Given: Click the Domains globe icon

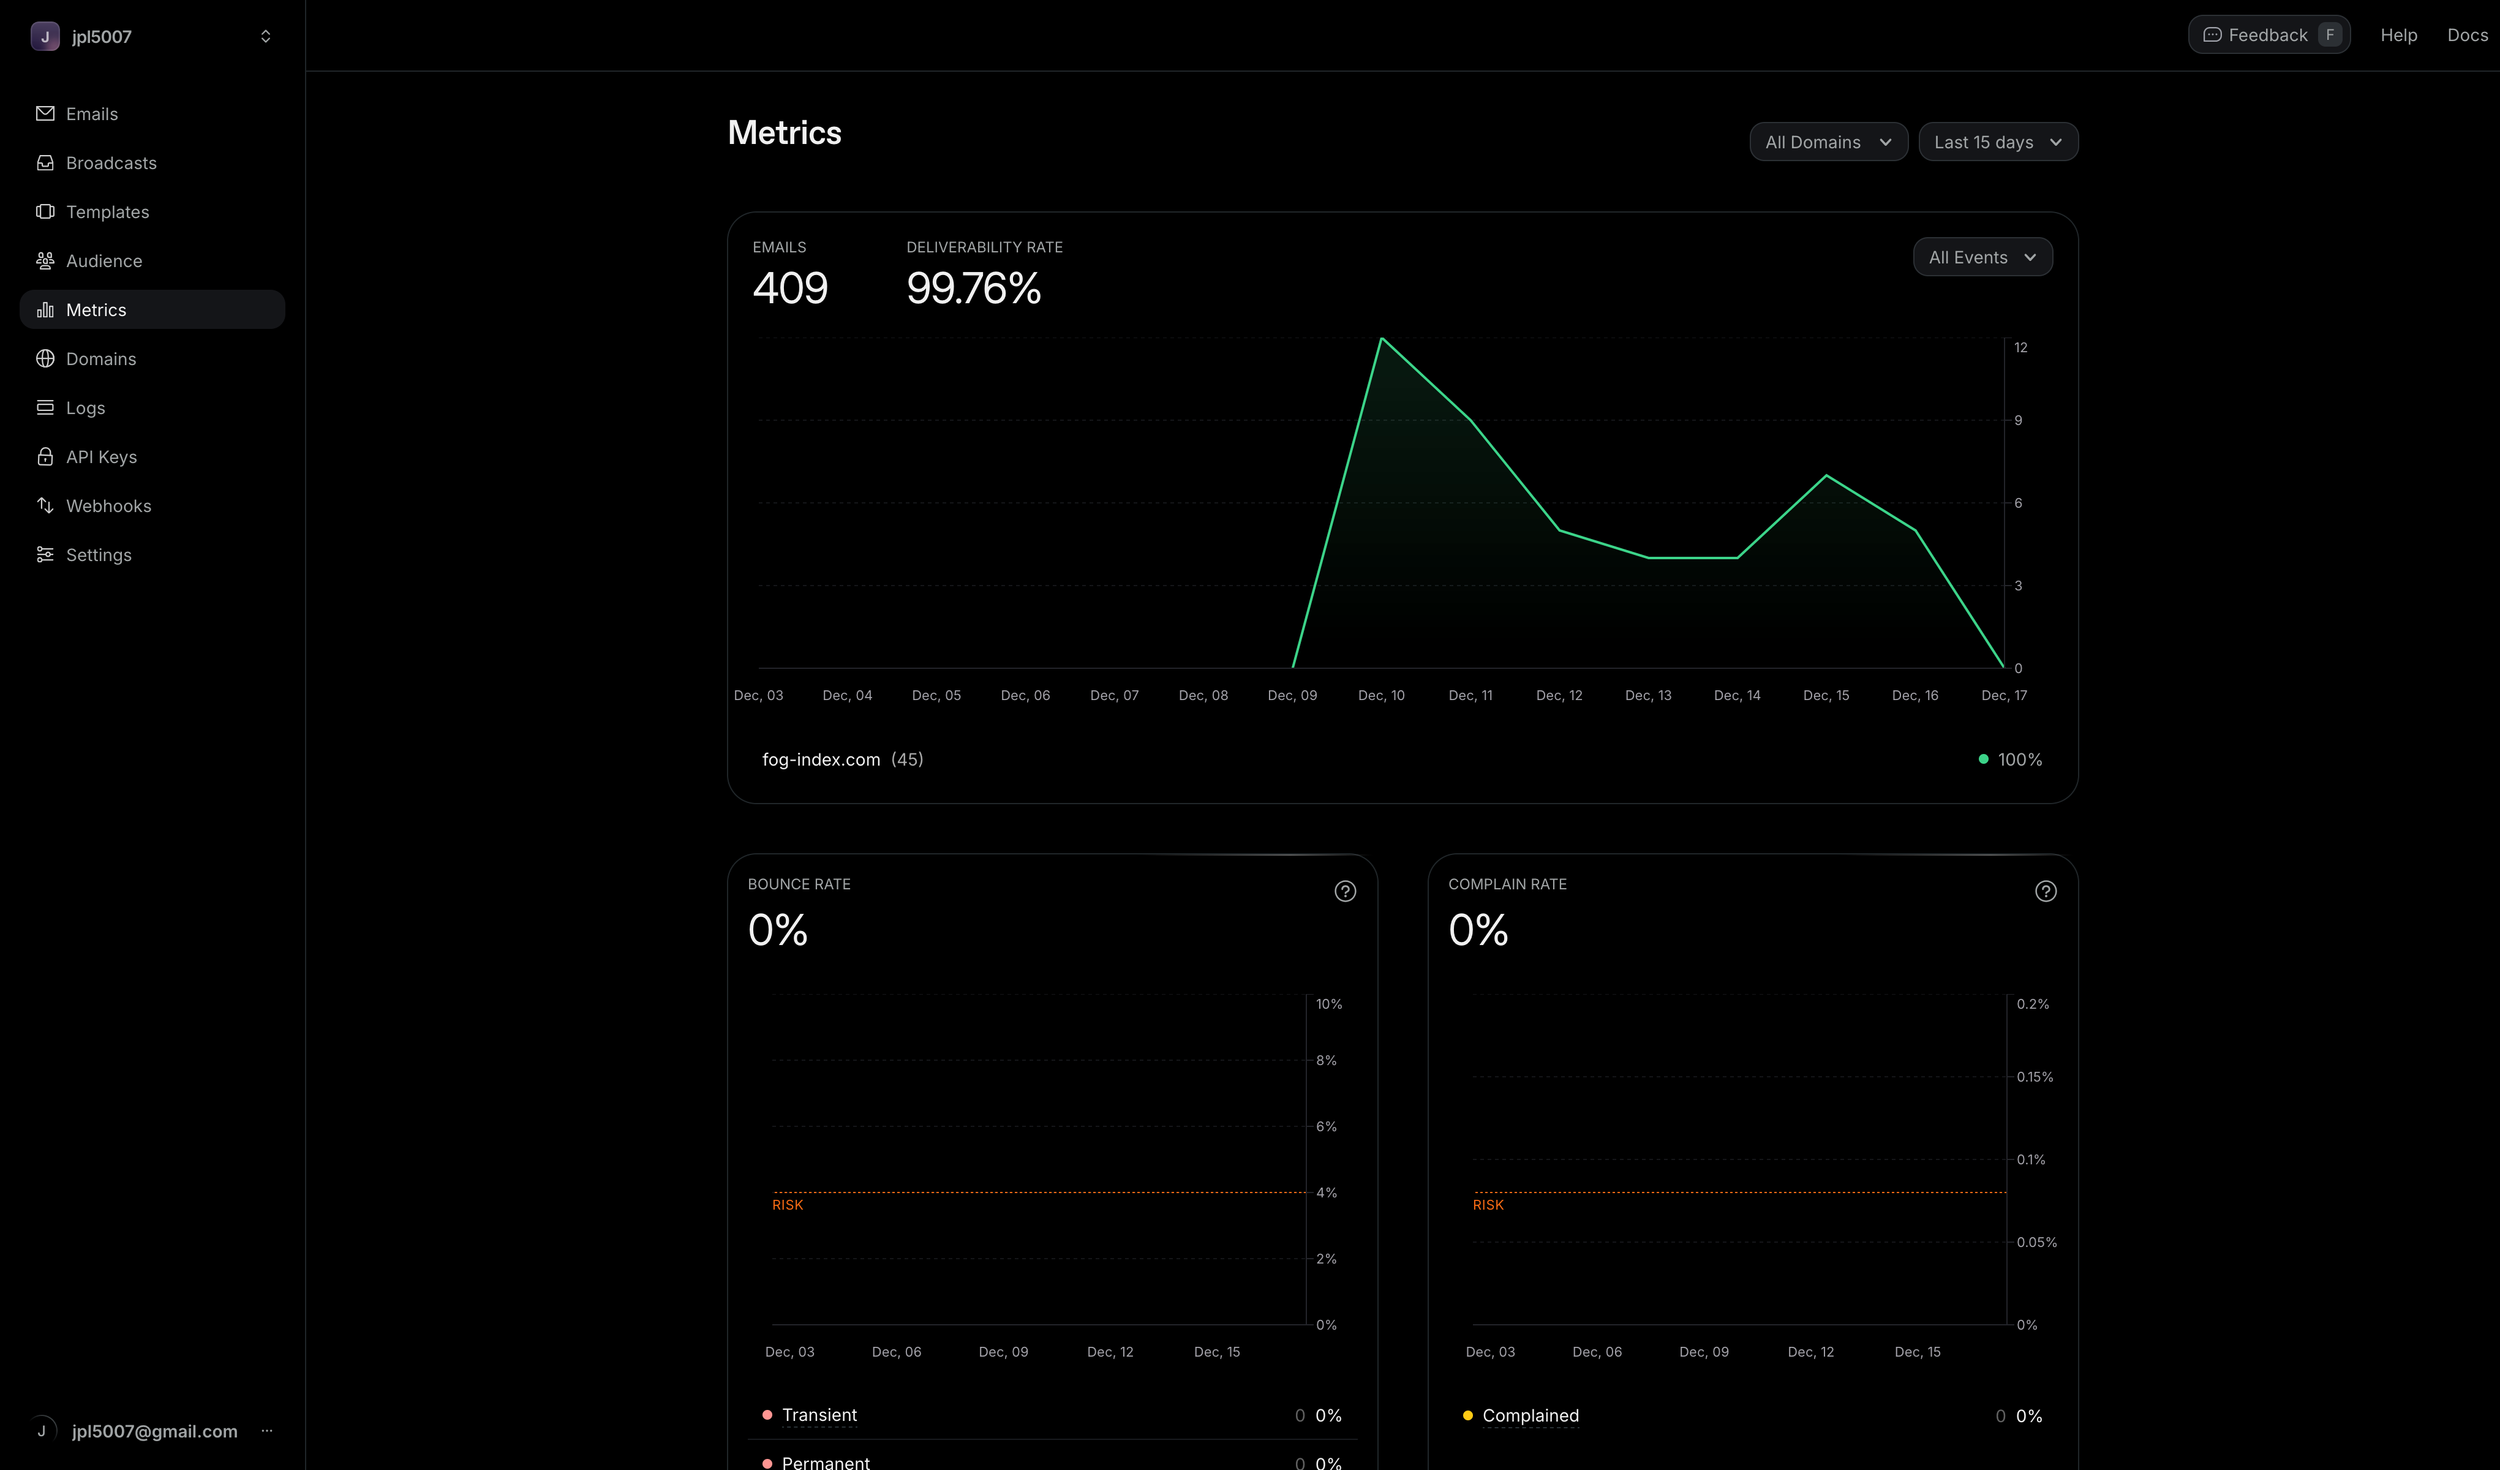Looking at the screenshot, I should (45, 359).
